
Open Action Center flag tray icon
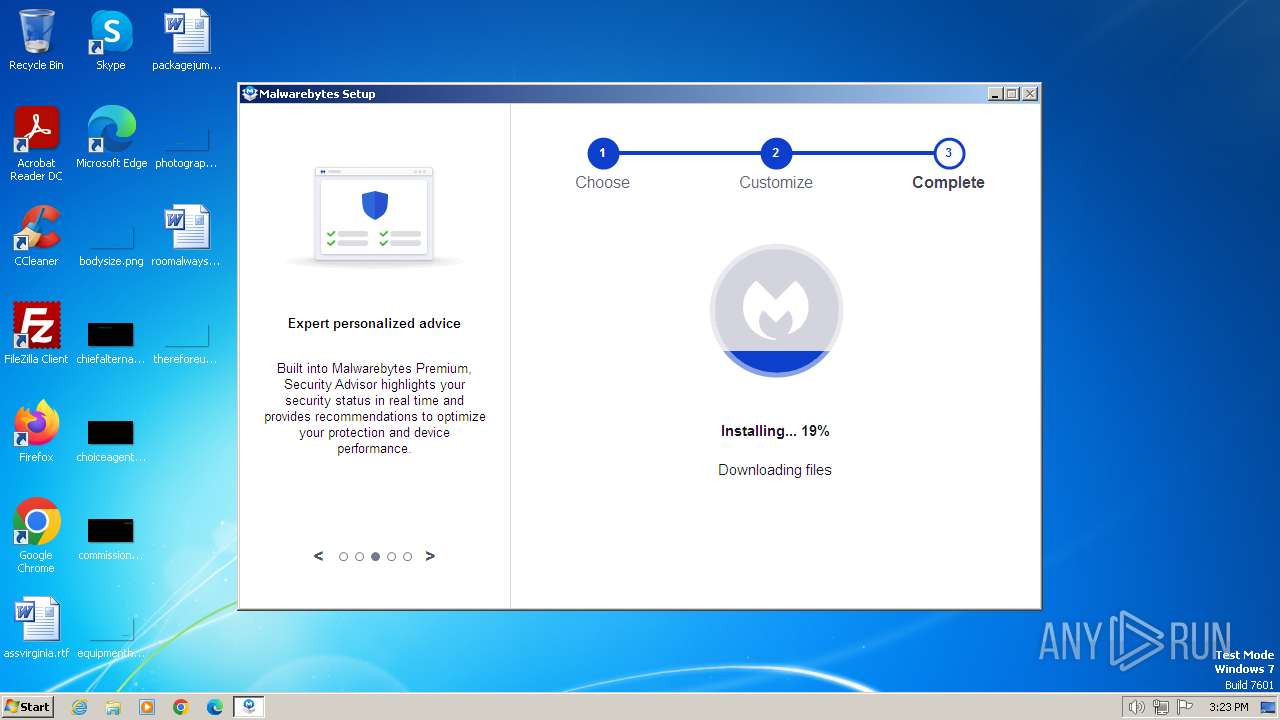(x=1185, y=707)
